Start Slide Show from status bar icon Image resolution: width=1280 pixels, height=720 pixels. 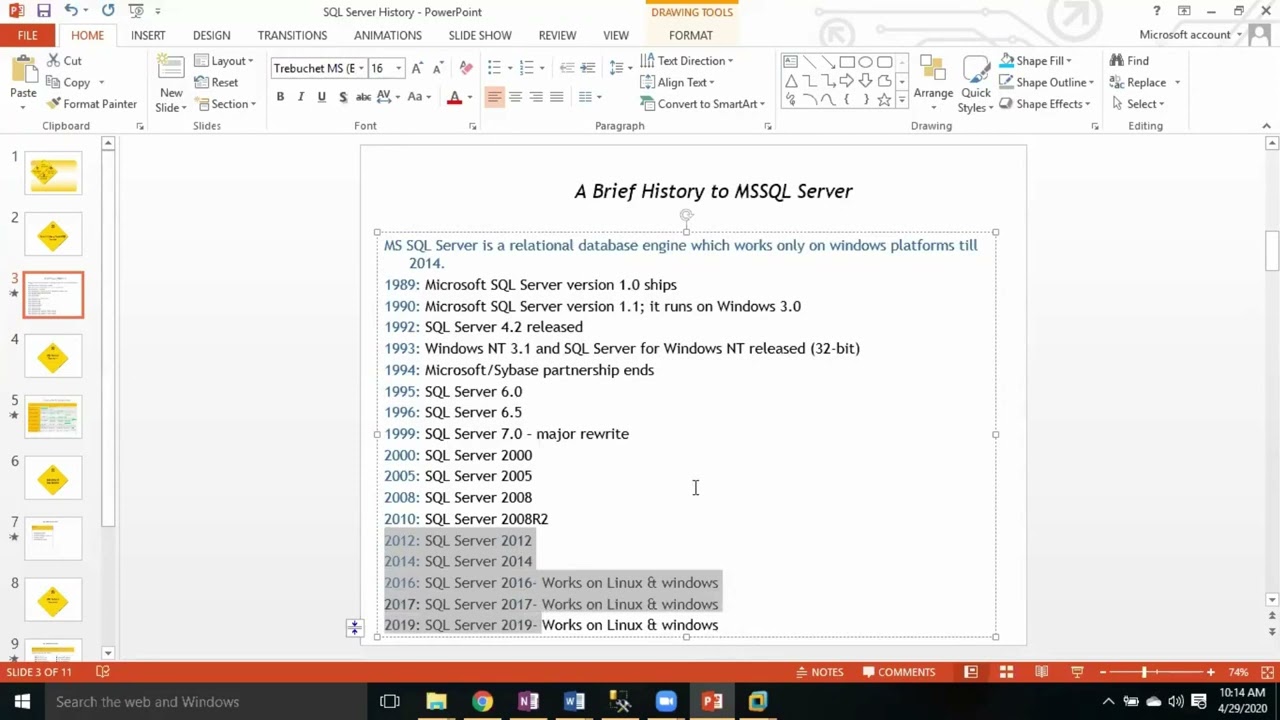click(x=1077, y=672)
